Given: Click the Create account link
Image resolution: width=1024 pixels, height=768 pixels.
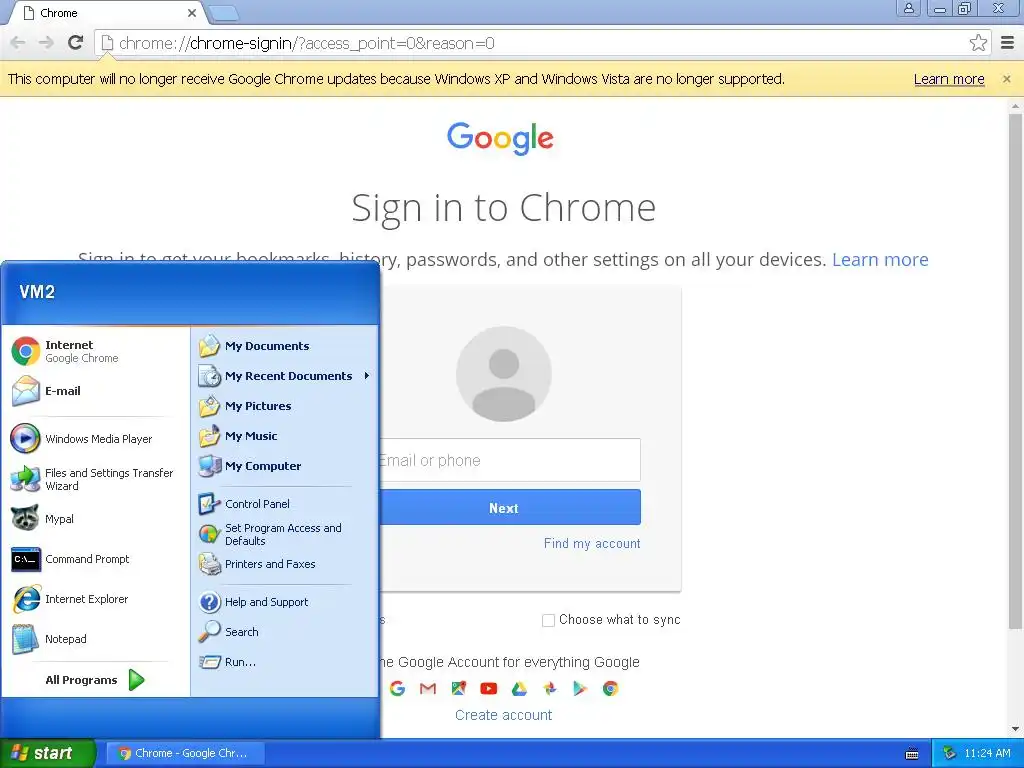Looking at the screenshot, I should click(504, 715).
